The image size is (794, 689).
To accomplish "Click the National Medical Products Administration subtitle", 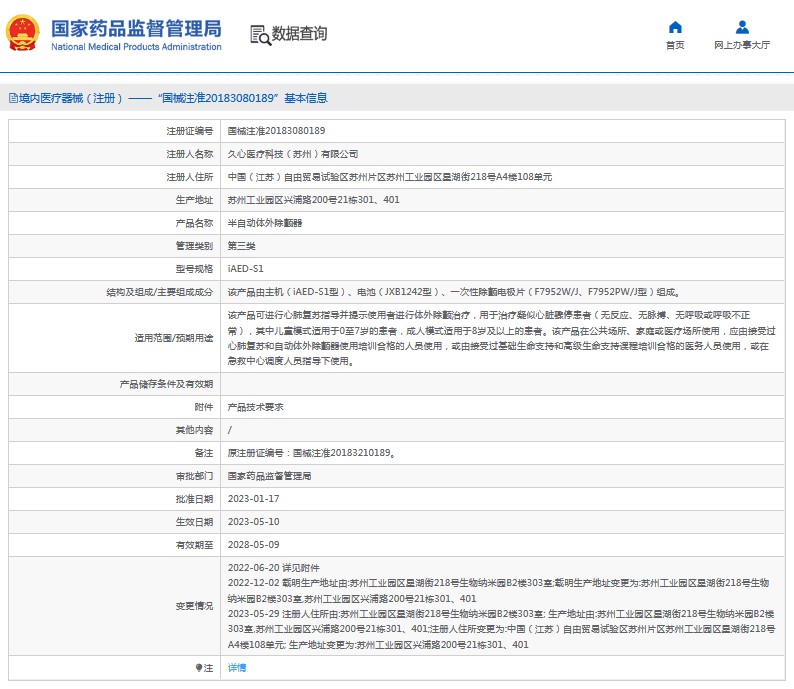I will pos(135,47).
